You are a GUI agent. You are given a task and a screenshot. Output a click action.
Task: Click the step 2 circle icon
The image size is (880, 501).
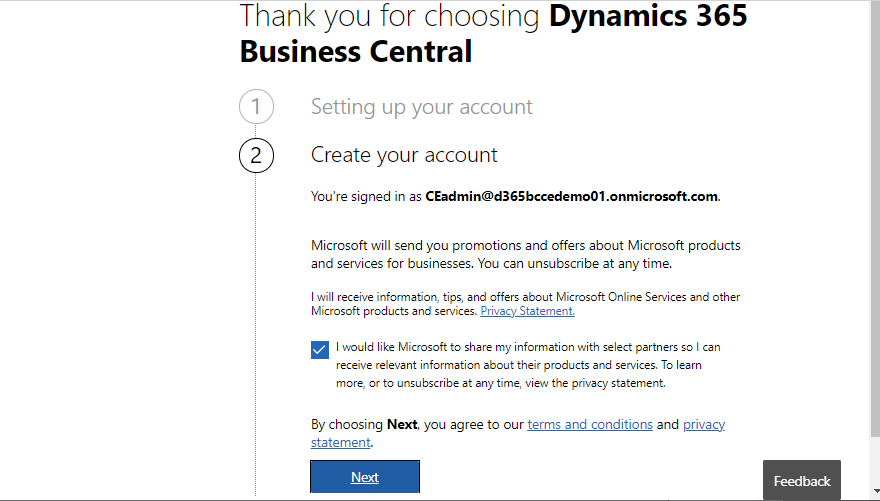(x=256, y=155)
